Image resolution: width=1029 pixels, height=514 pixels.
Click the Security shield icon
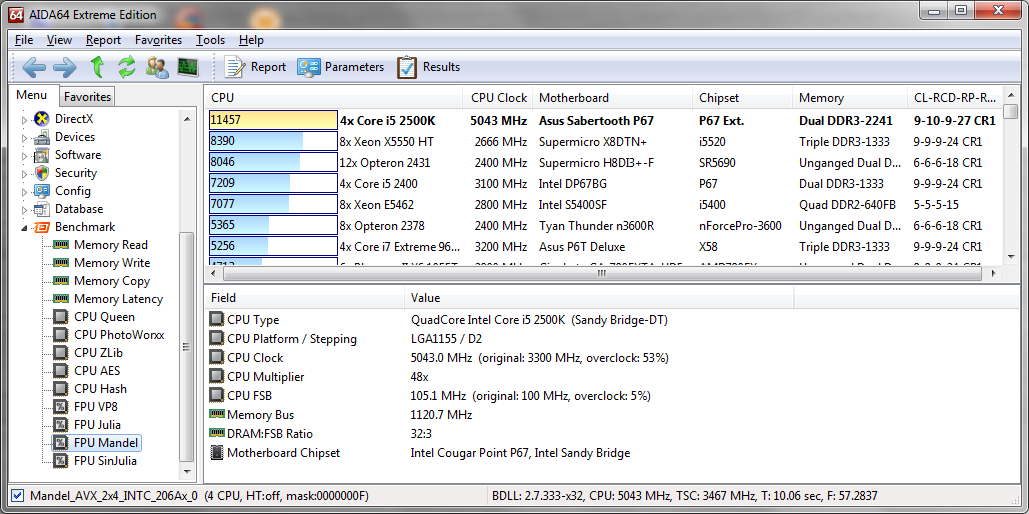point(41,173)
